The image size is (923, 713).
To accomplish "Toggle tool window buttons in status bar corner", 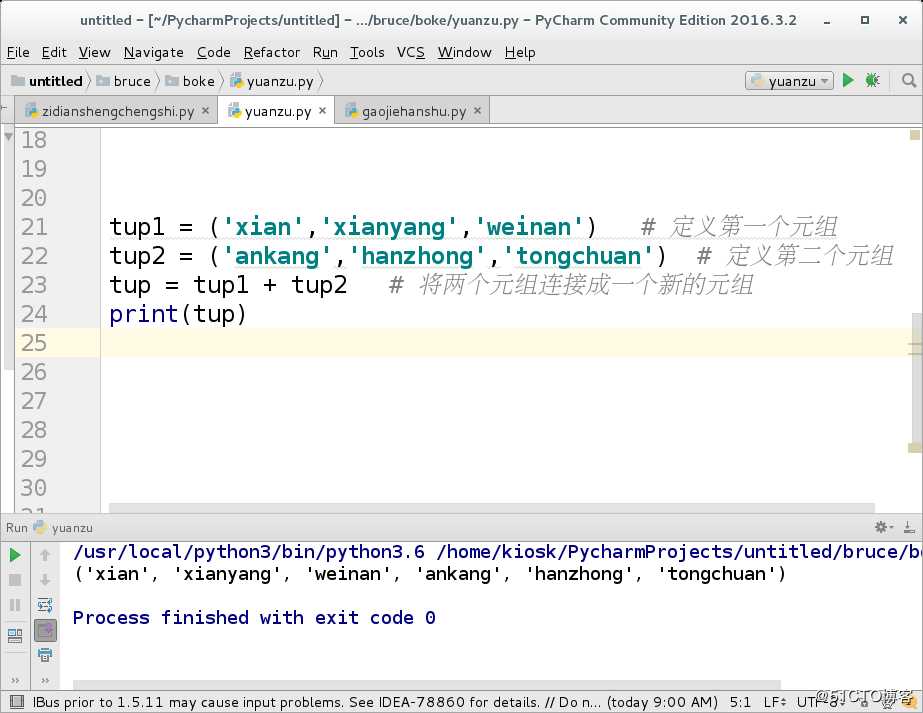I will [x=16, y=702].
